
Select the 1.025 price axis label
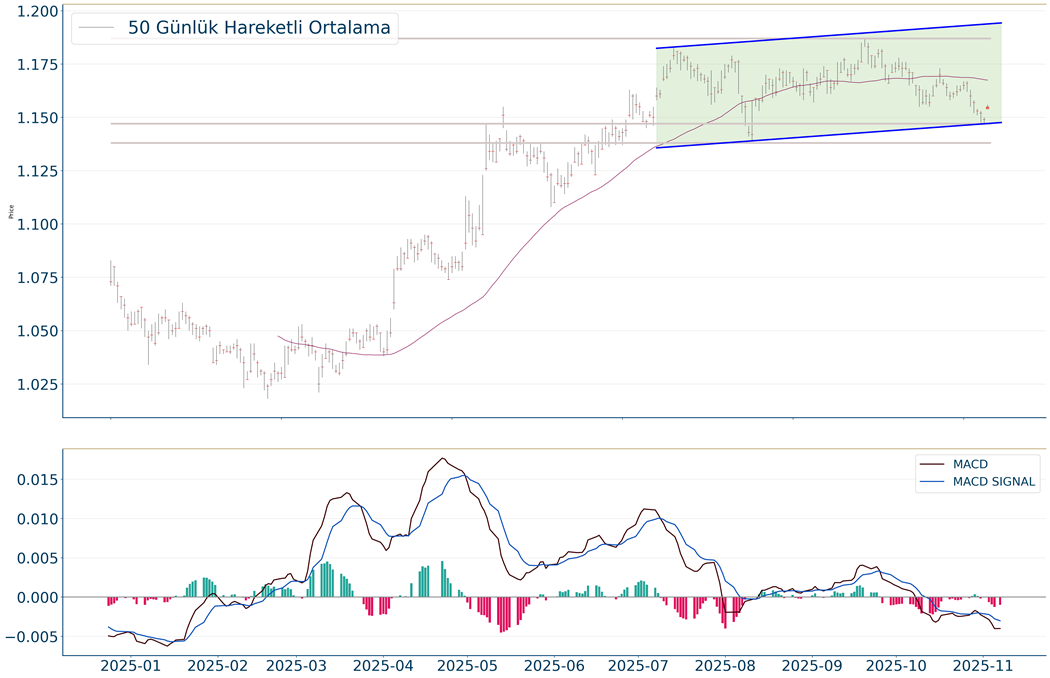(31, 385)
